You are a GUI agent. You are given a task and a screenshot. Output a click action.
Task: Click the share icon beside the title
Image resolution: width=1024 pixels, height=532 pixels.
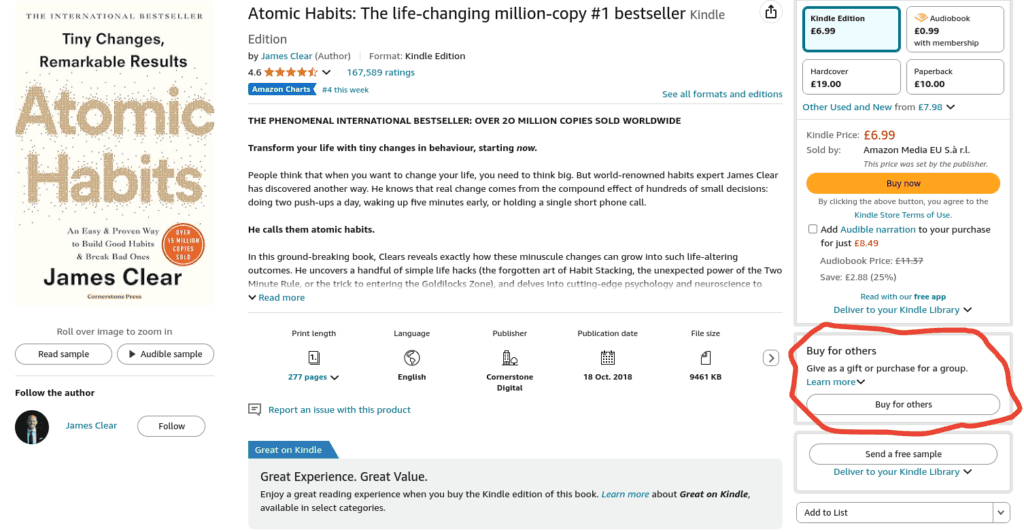point(771,12)
